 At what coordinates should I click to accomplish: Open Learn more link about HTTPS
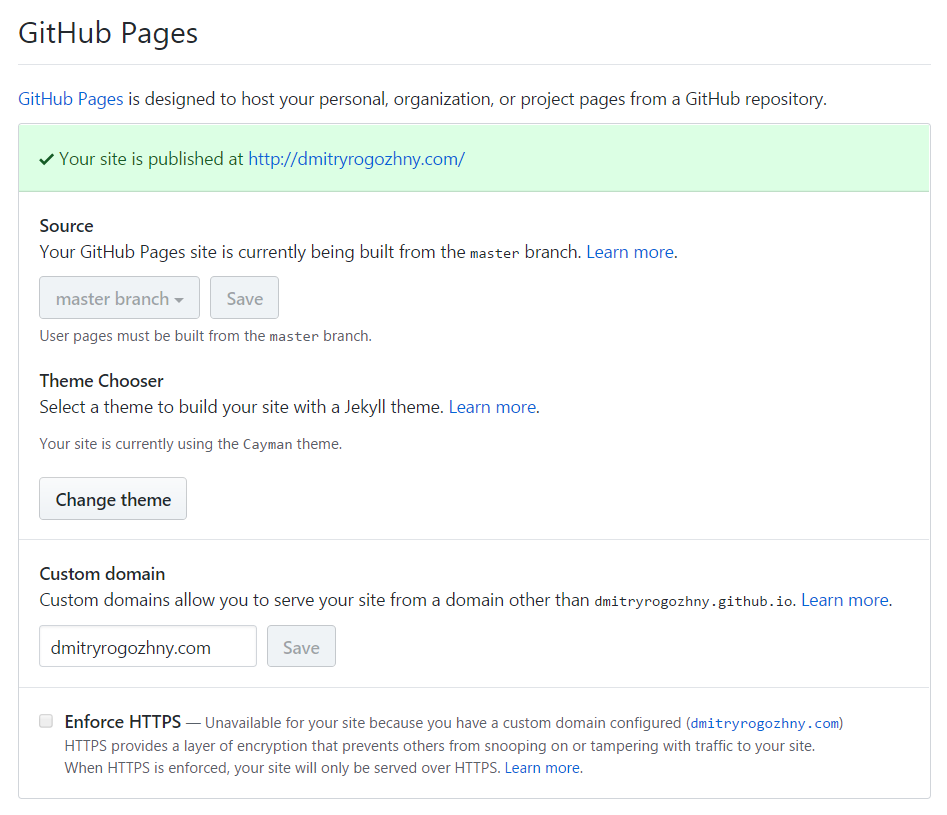pos(542,768)
